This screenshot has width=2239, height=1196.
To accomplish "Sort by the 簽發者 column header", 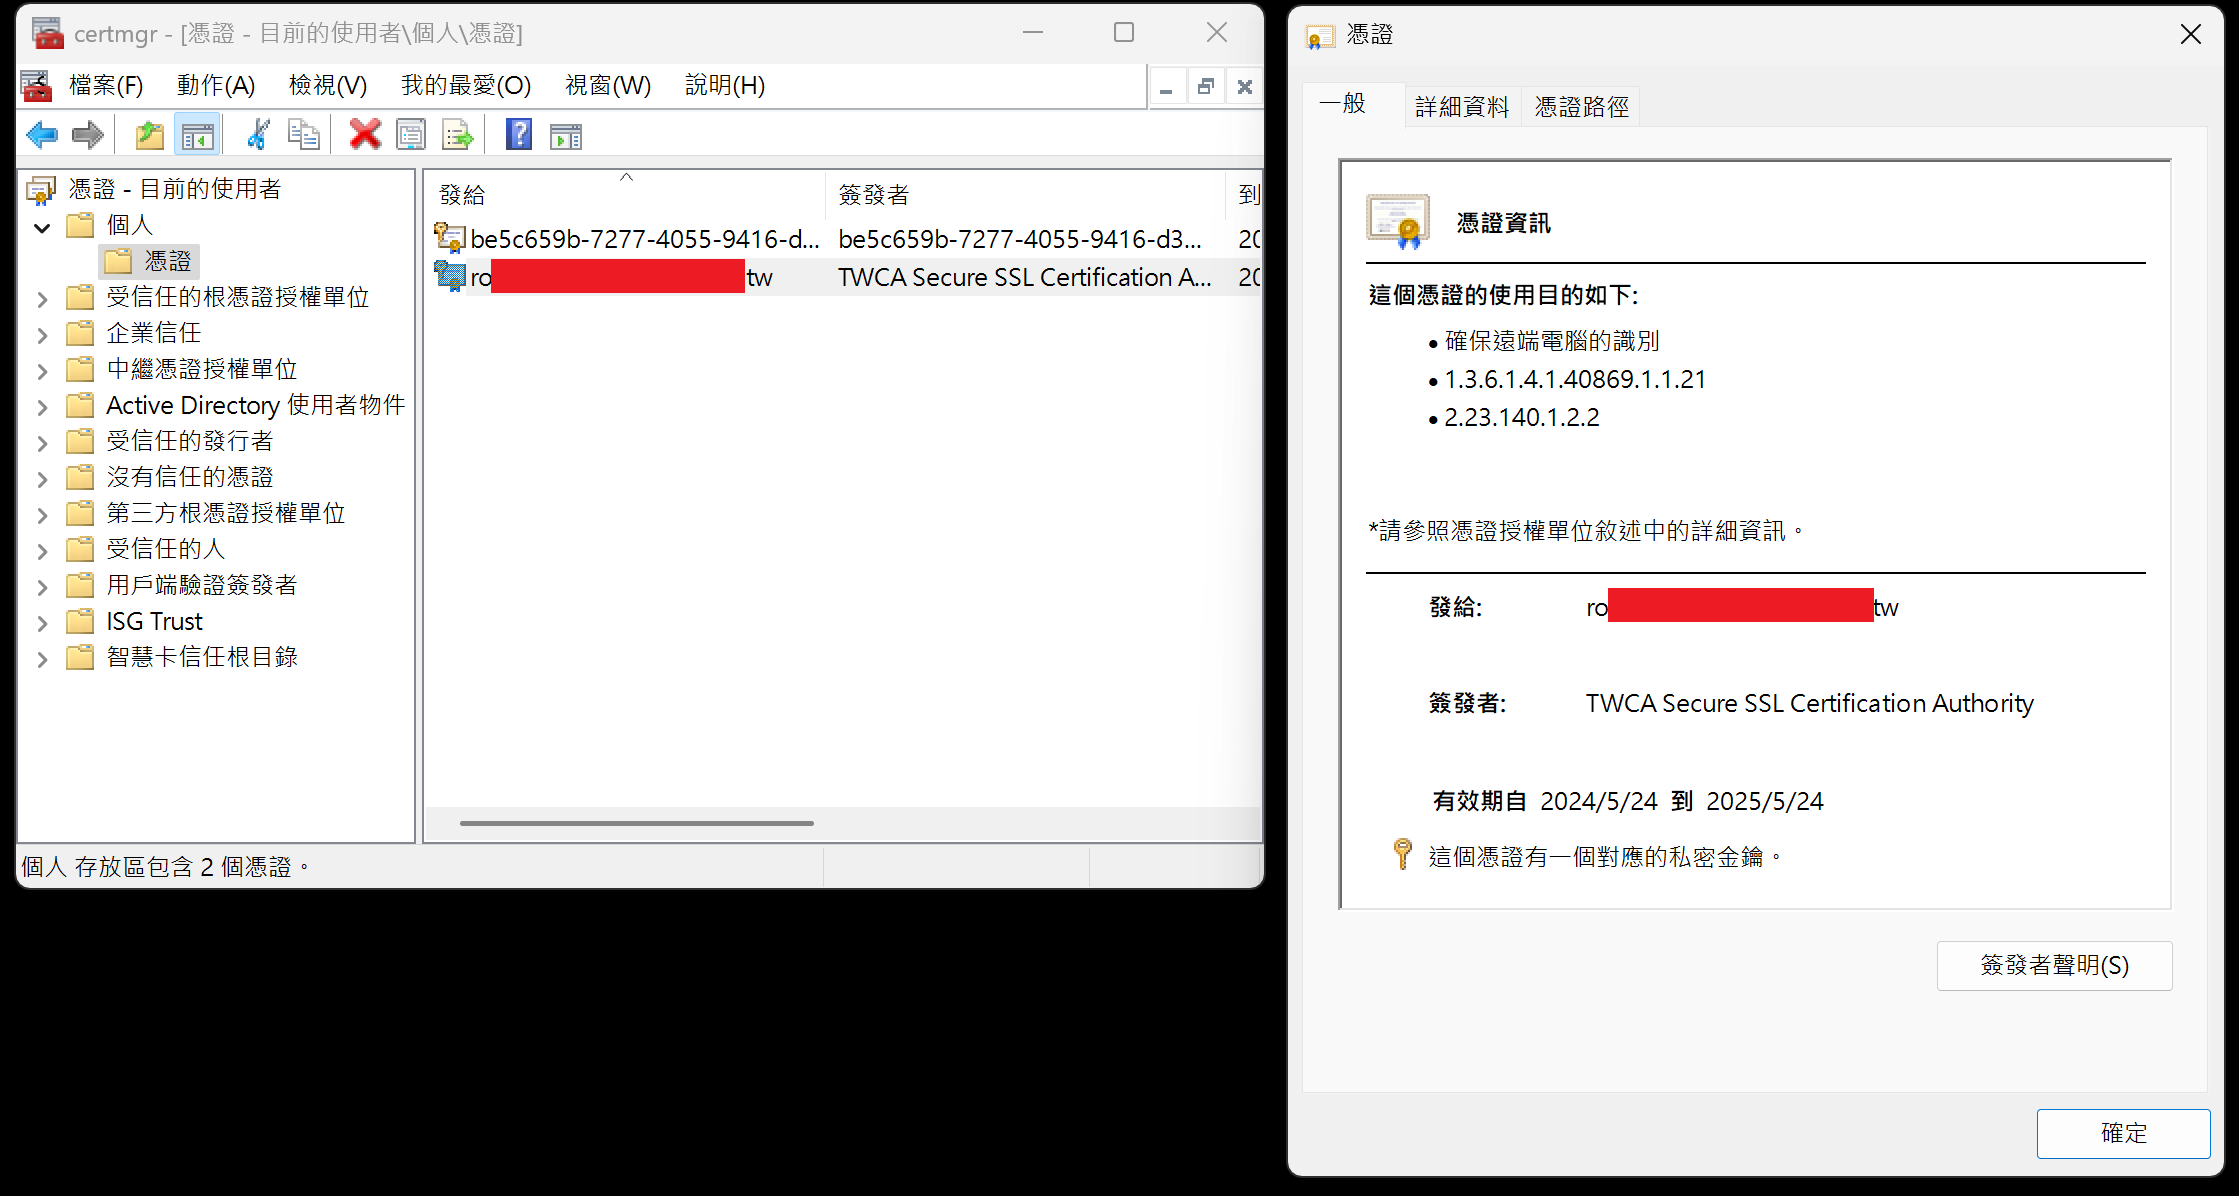I will pyautogui.click(x=1025, y=194).
